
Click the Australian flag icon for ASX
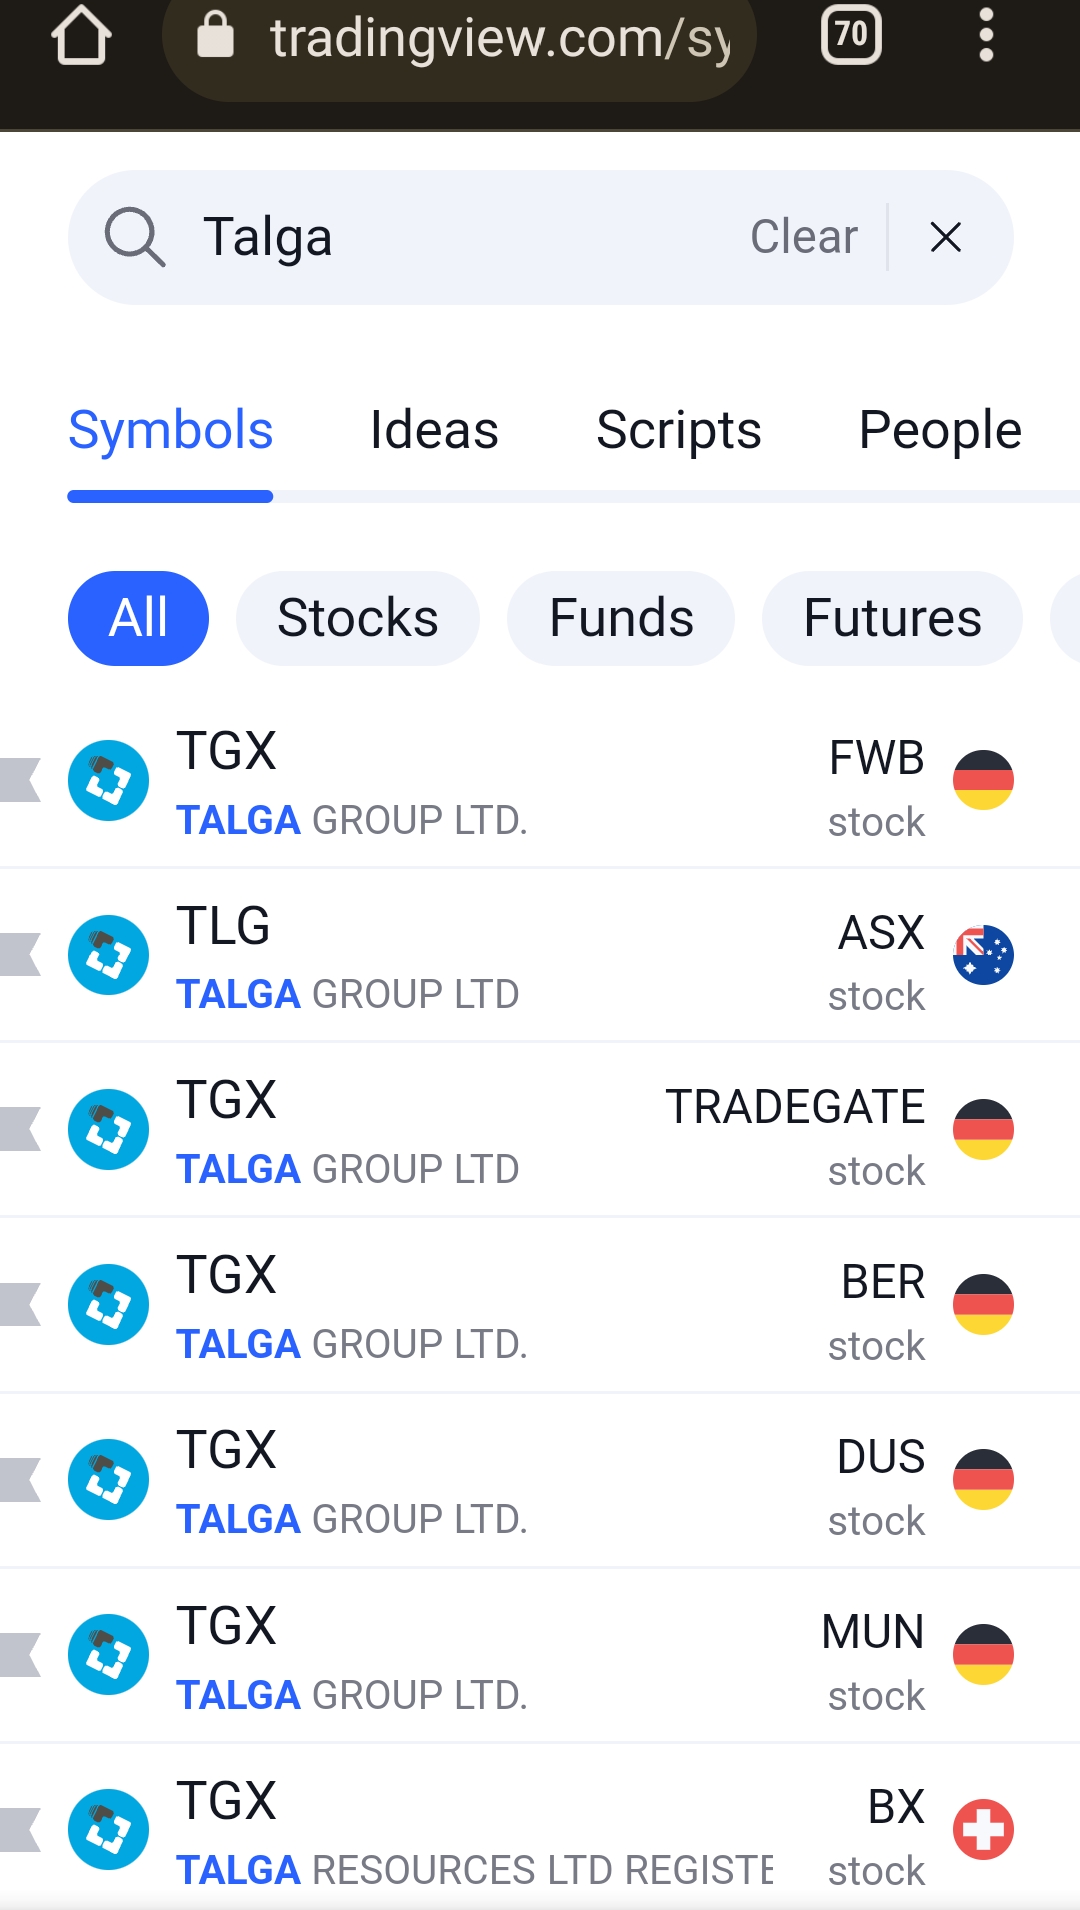(x=983, y=955)
